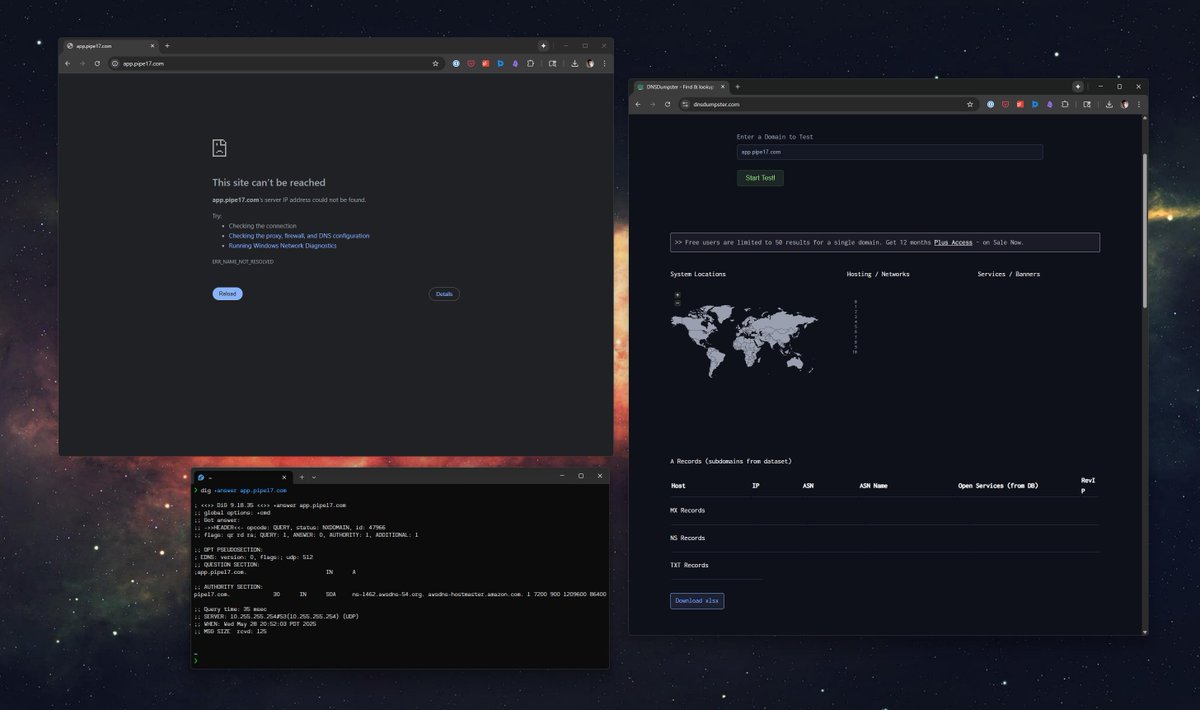Viewport: 1200px width, 710px height.
Task: Open new tab in app.pipe17.com window
Action: click(167, 45)
